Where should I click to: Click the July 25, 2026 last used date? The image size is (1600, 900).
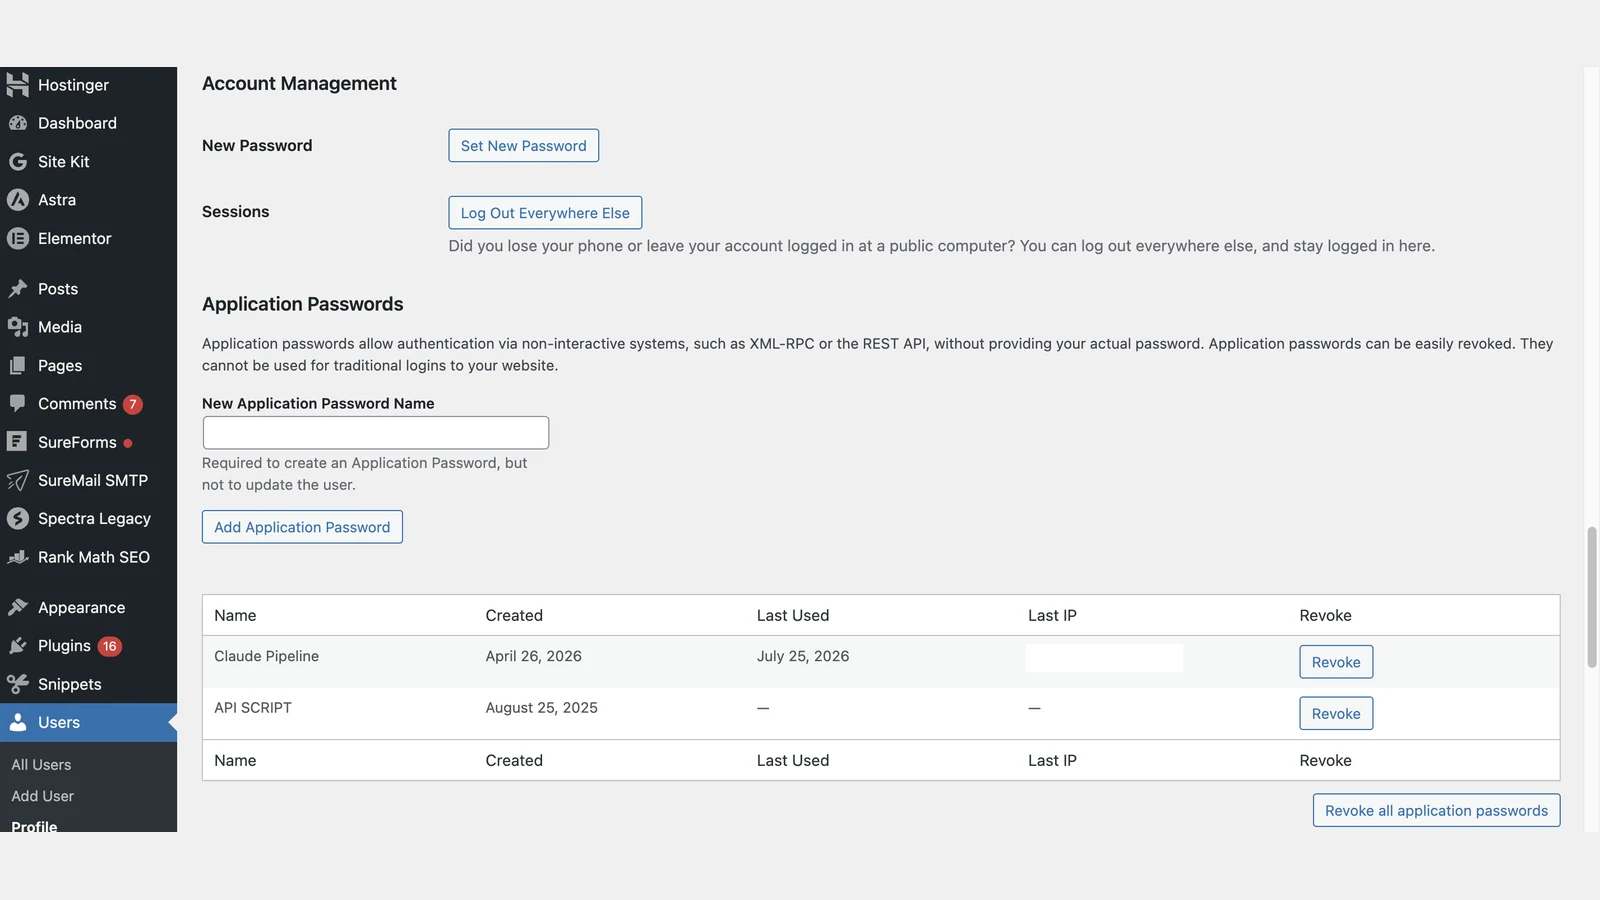pyautogui.click(x=803, y=656)
